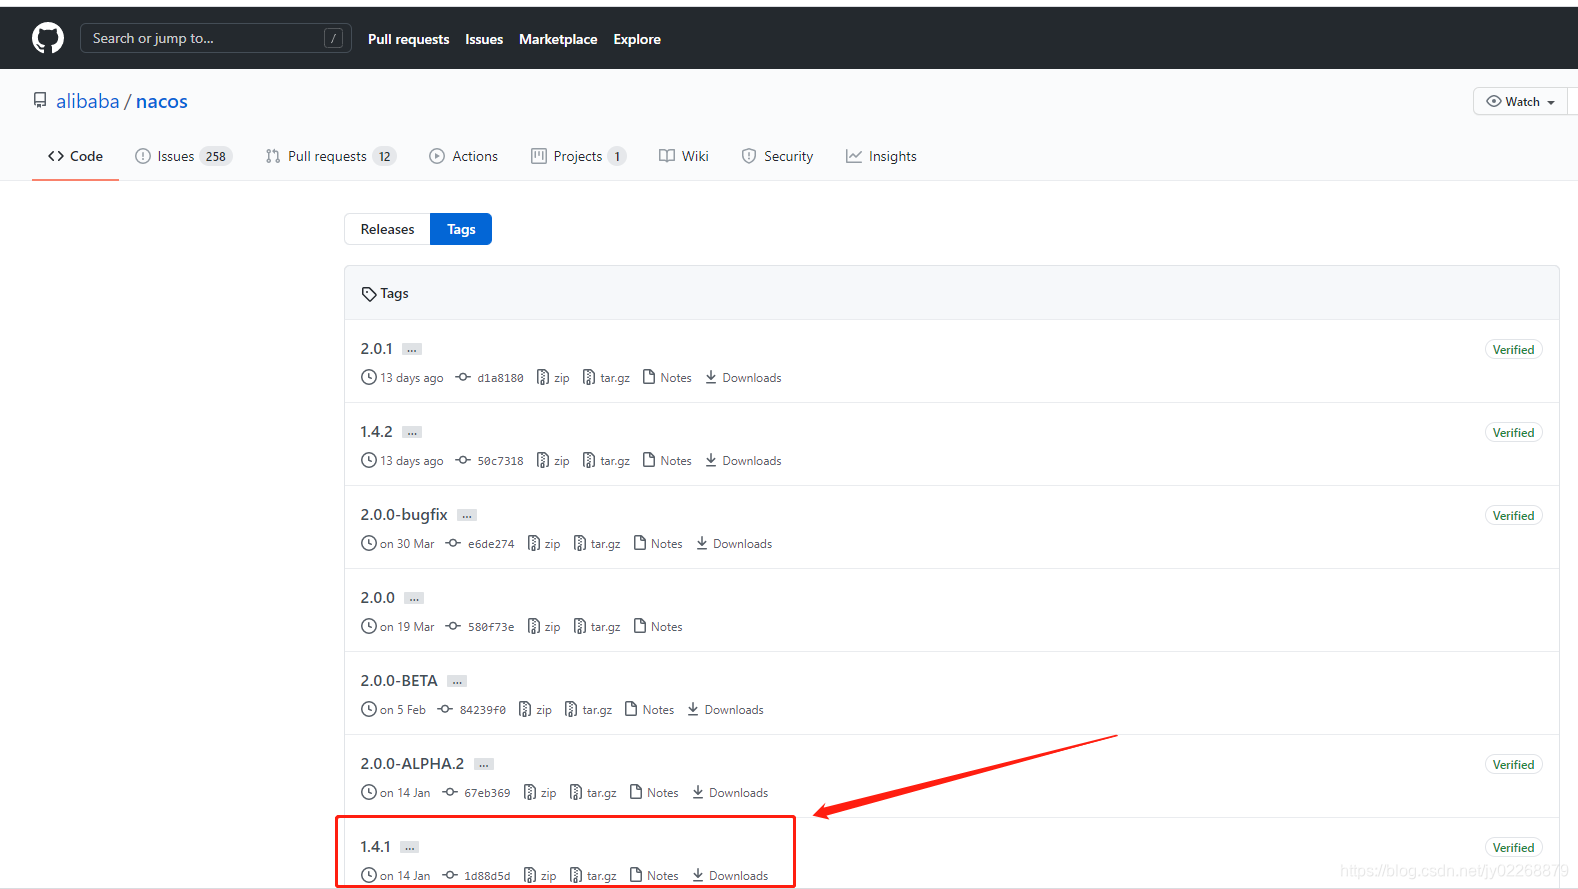Click the Insights graph icon

click(x=854, y=156)
